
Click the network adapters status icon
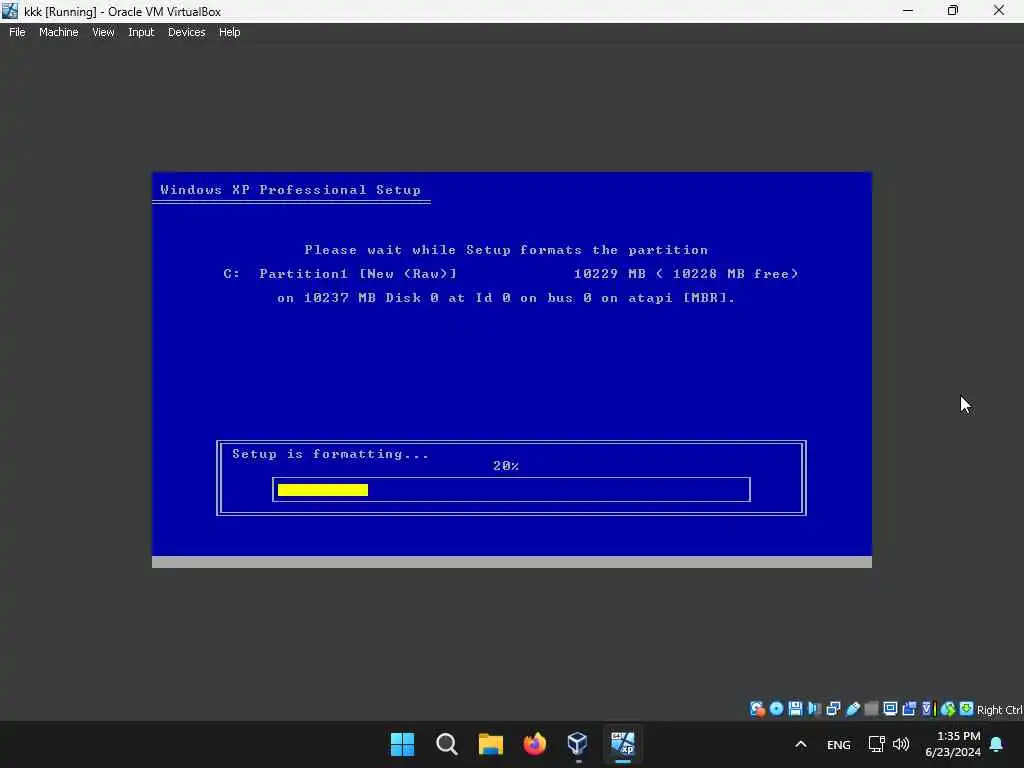833,709
